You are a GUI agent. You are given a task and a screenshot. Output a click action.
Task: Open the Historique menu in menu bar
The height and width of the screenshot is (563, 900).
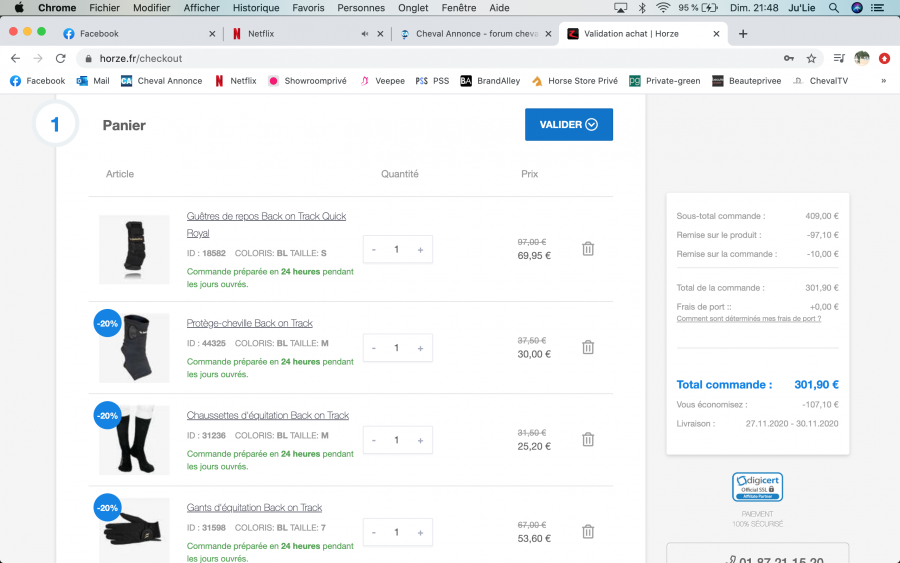point(256,8)
